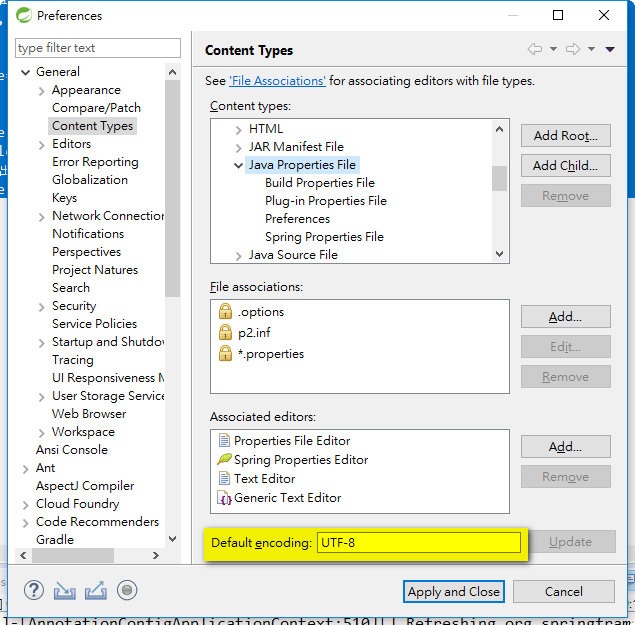635x625 pixels.
Task: Click the export preferences icon
Action: click(x=96, y=591)
